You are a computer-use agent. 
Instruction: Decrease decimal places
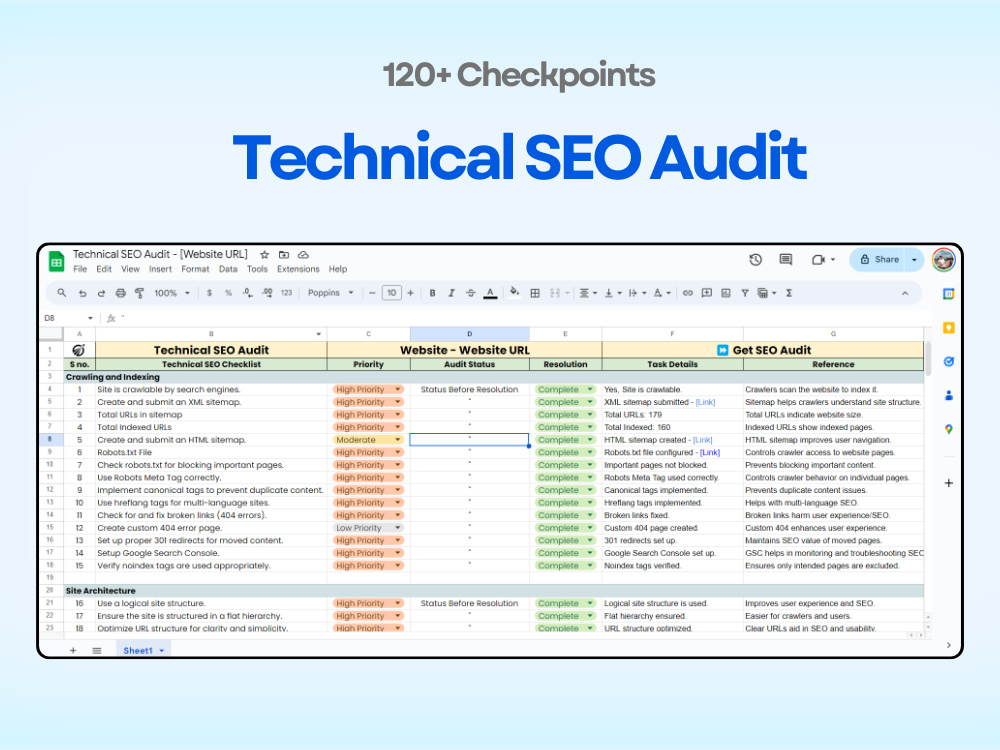tap(247, 293)
